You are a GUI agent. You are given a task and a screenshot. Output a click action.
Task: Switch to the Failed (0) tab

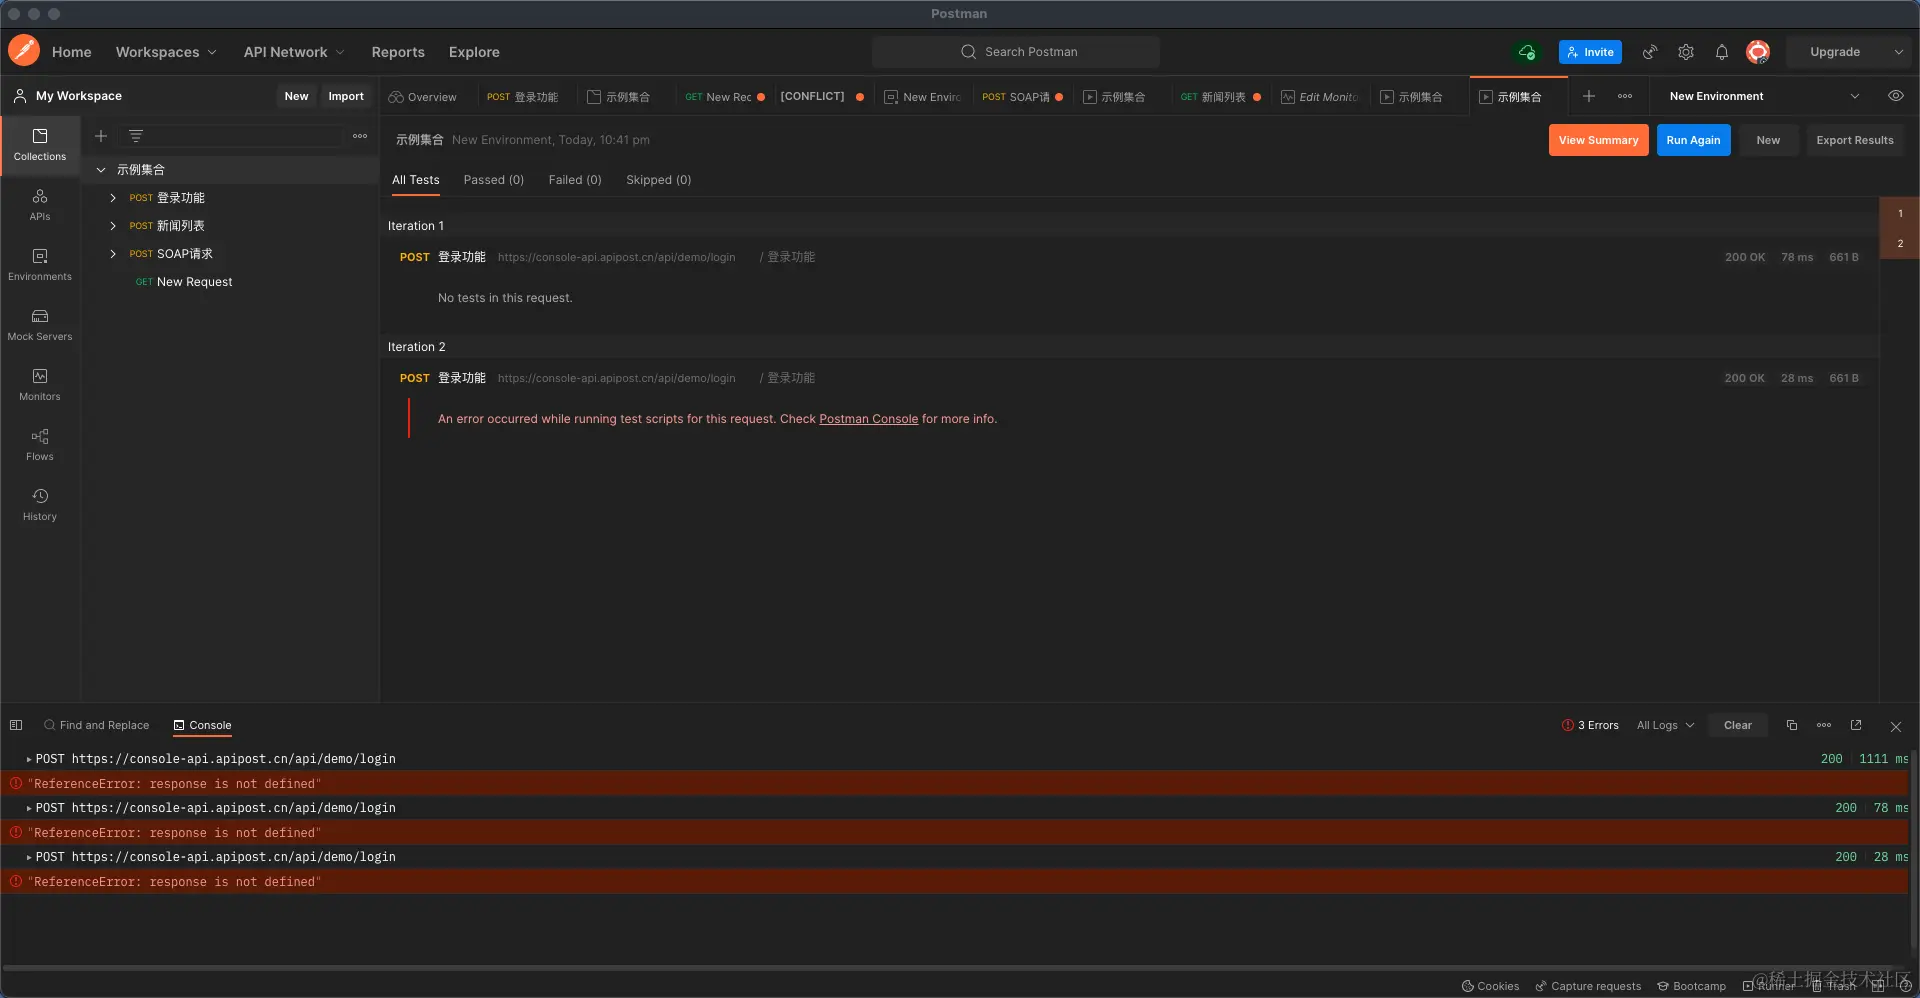pos(575,180)
